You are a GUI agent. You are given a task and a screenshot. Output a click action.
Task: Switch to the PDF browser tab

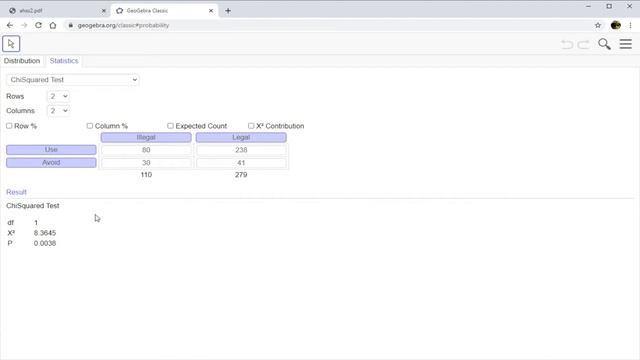point(56,11)
